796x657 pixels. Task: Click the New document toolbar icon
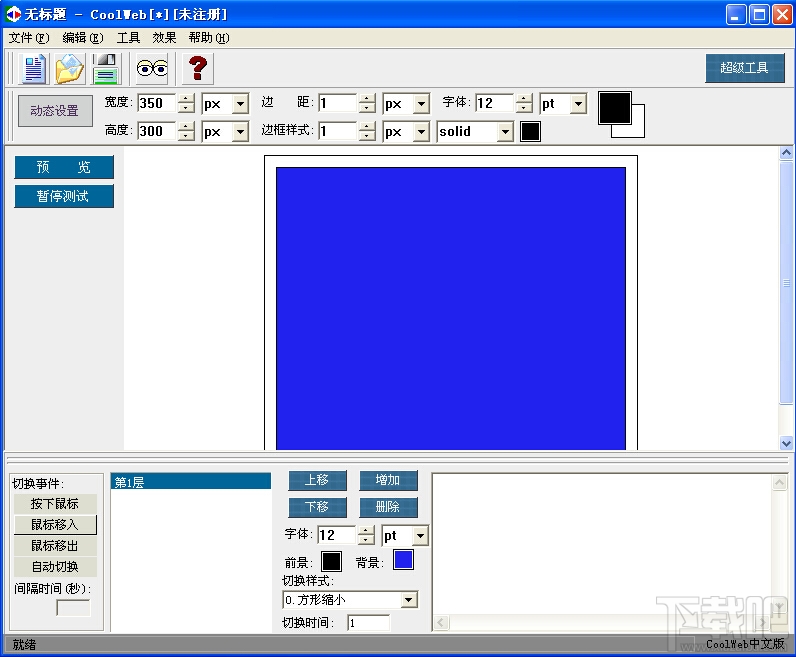tap(34, 69)
